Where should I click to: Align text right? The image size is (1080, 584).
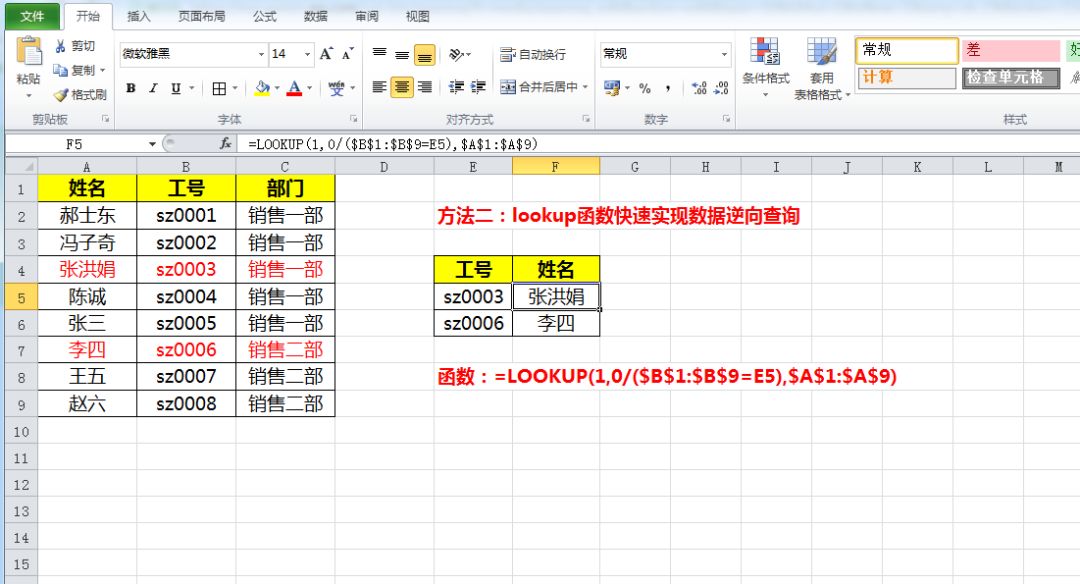[424, 87]
